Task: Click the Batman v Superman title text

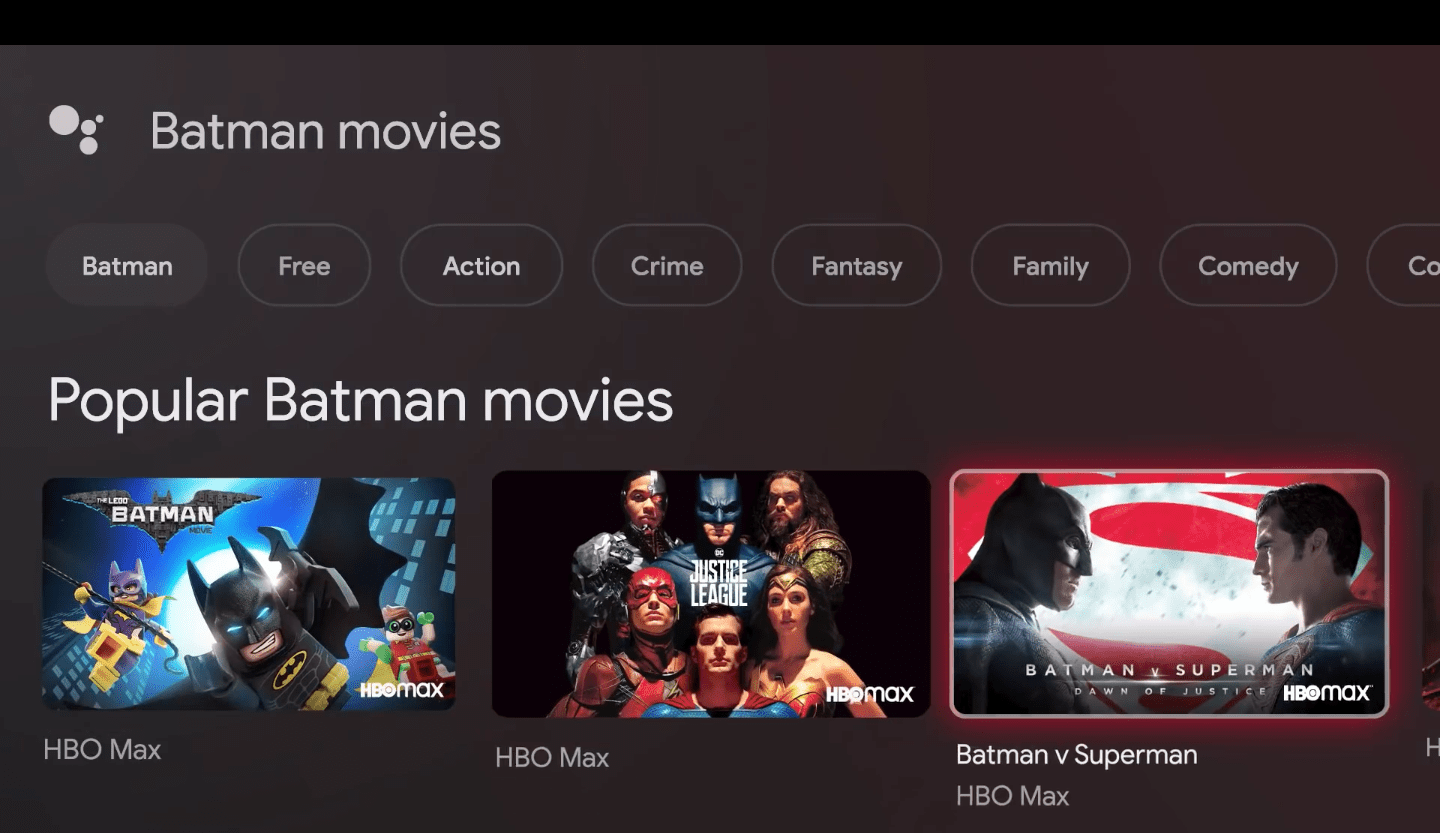Action: (x=1076, y=755)
